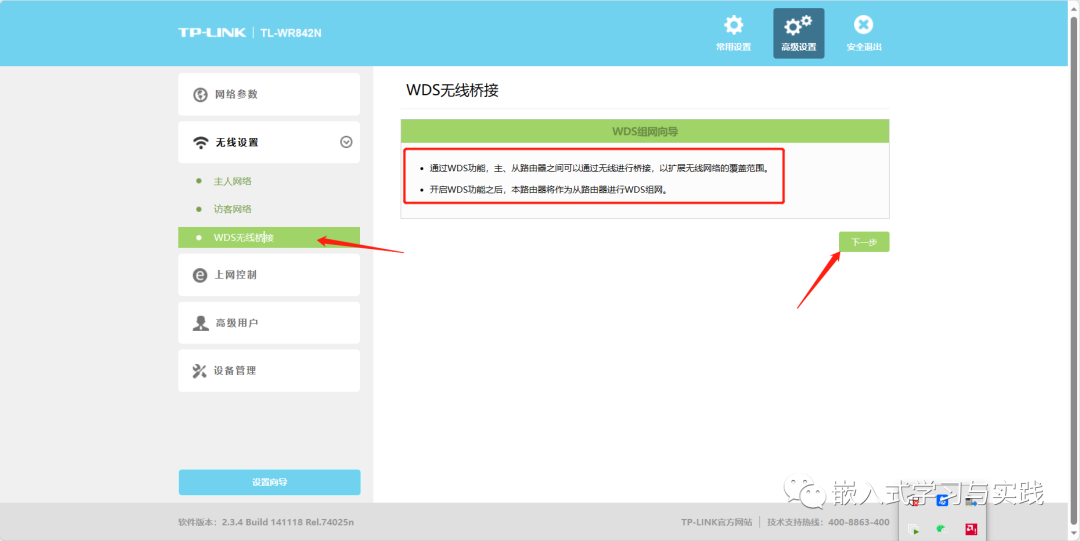This screenshot has width=1080, height=541.
Task: Click the WeChat tray icon
Action: click(x=941, y=529)
